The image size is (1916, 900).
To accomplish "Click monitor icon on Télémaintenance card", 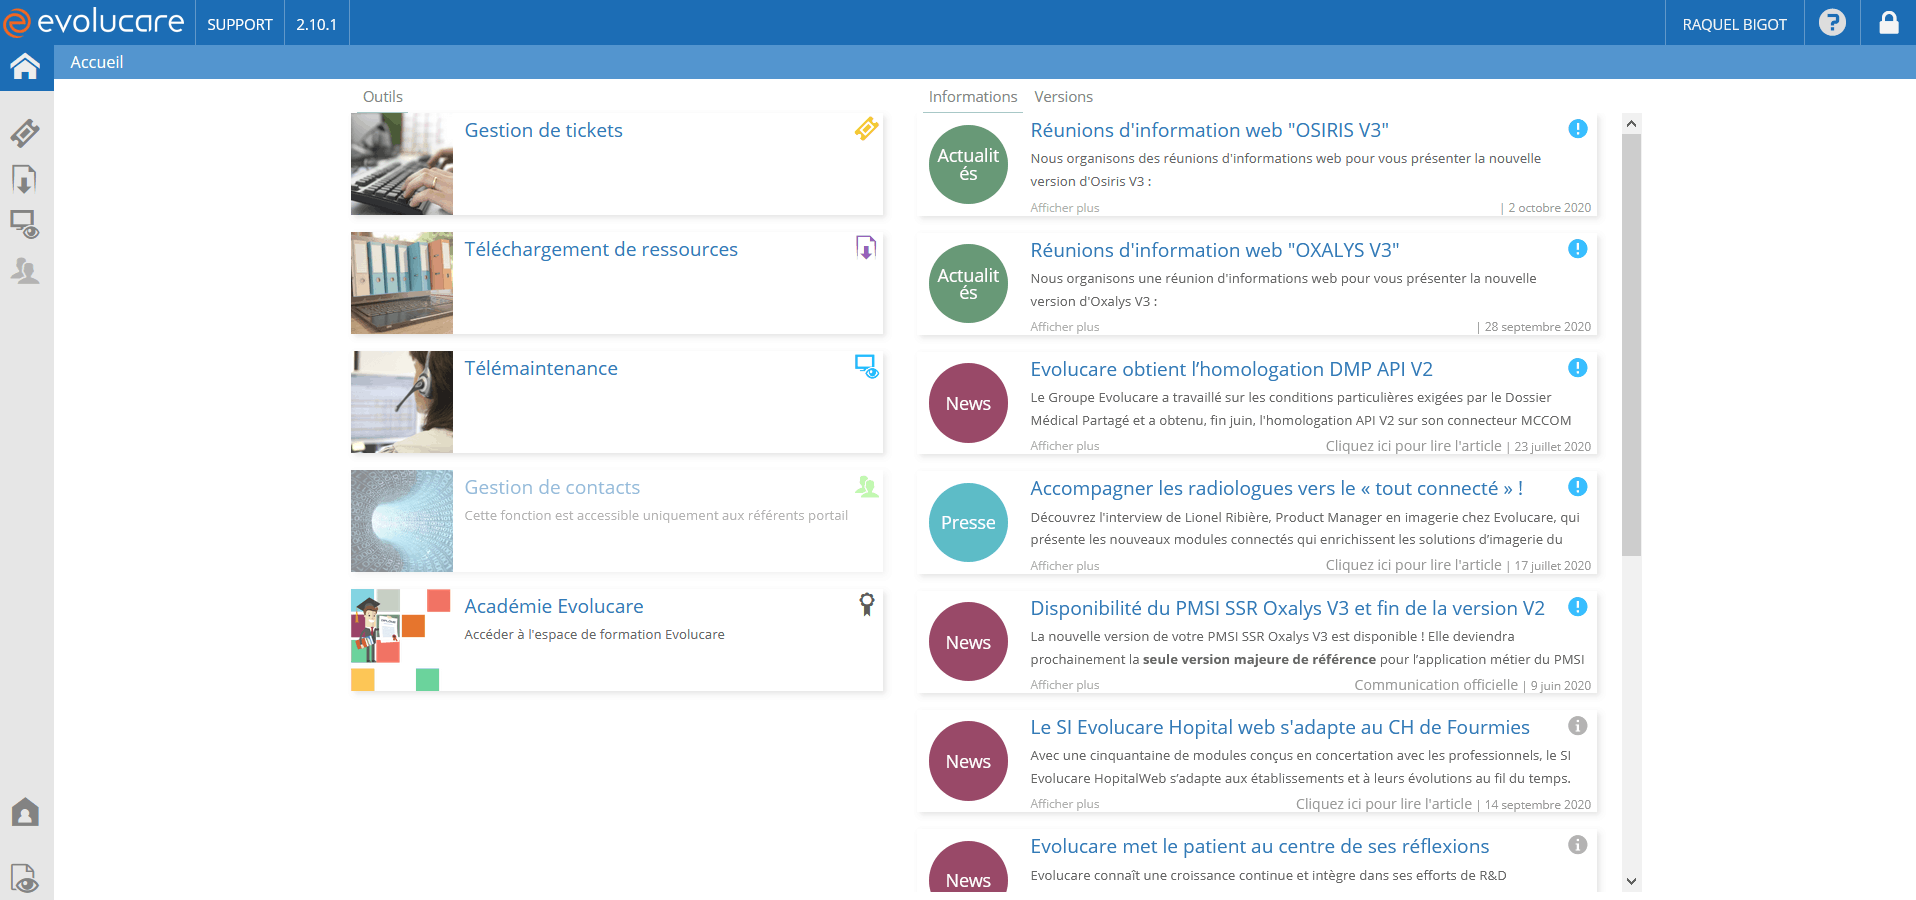I will coord(867,366).
